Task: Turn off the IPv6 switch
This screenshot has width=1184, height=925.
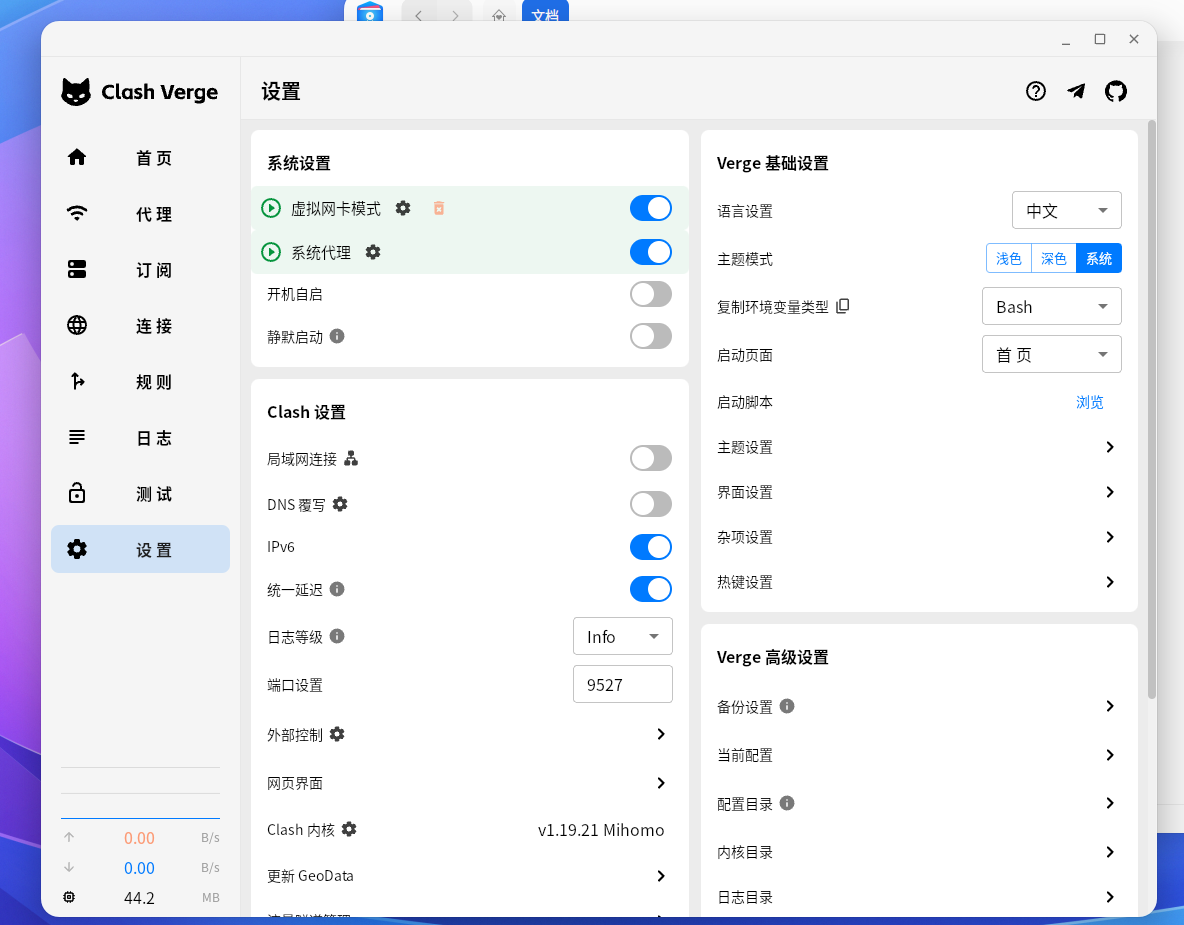Action: tap(651, 547)
